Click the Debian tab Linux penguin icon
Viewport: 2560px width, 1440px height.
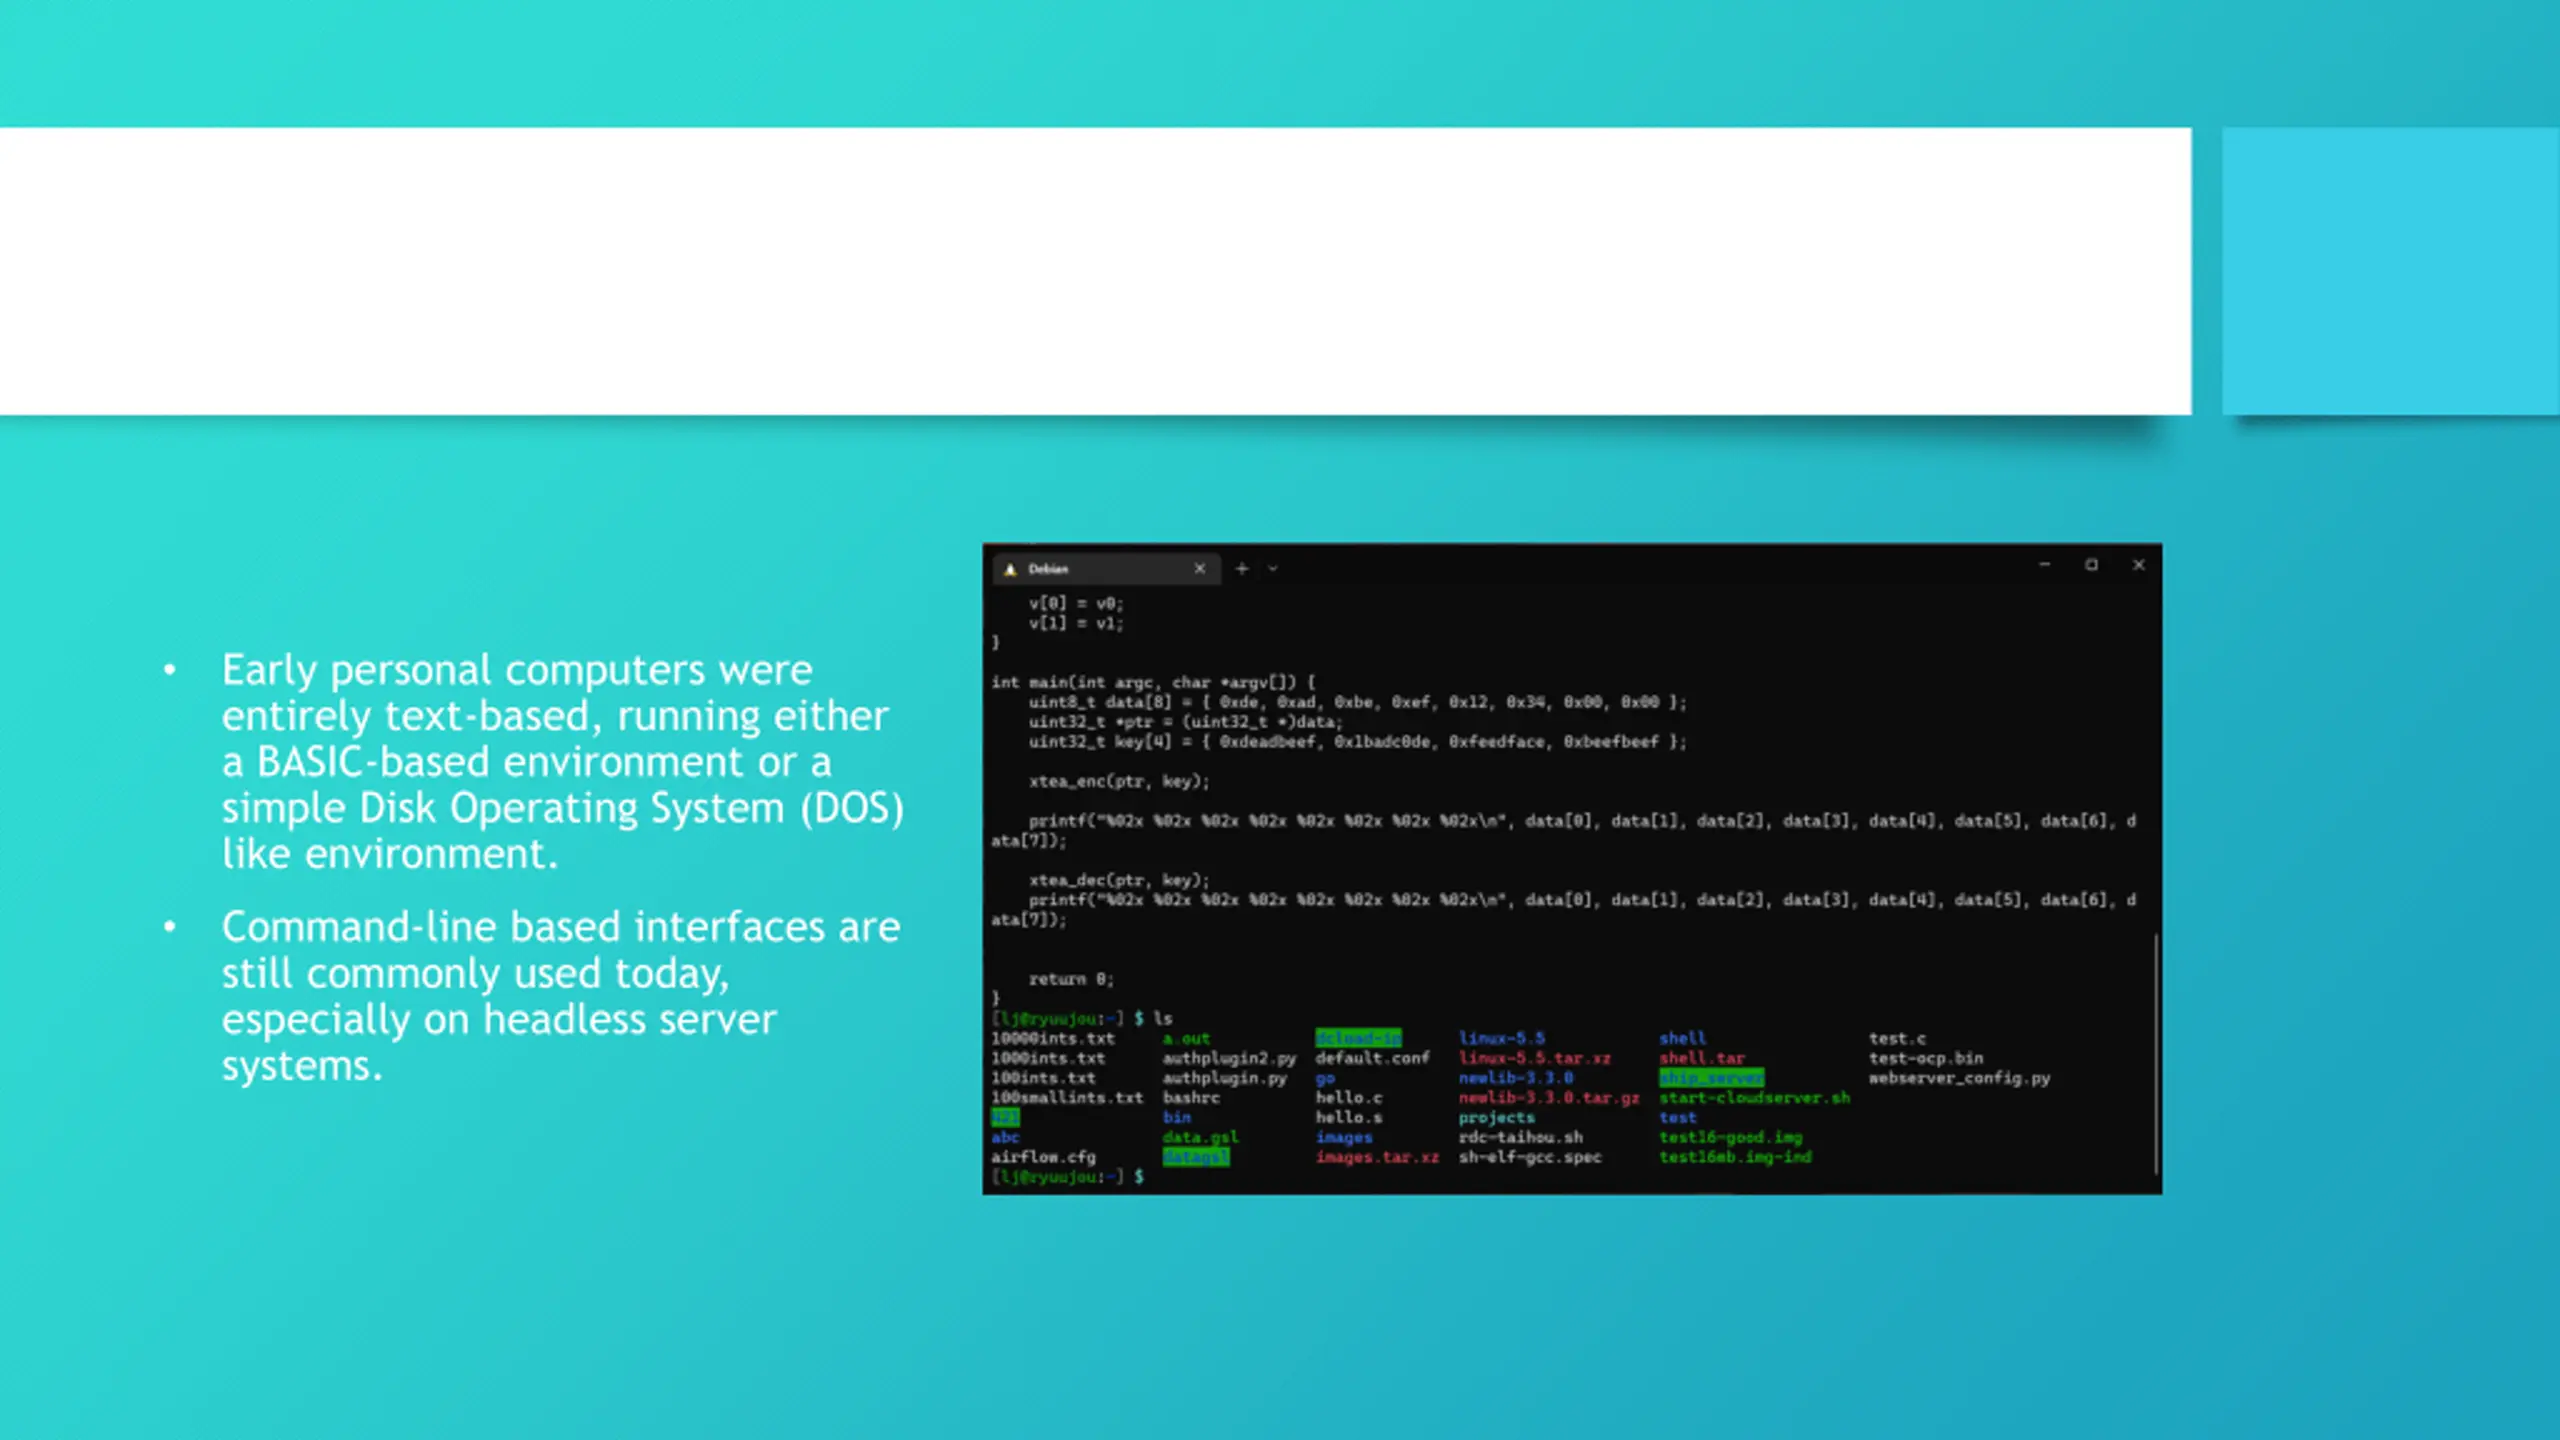click(x=1010, y=569)
